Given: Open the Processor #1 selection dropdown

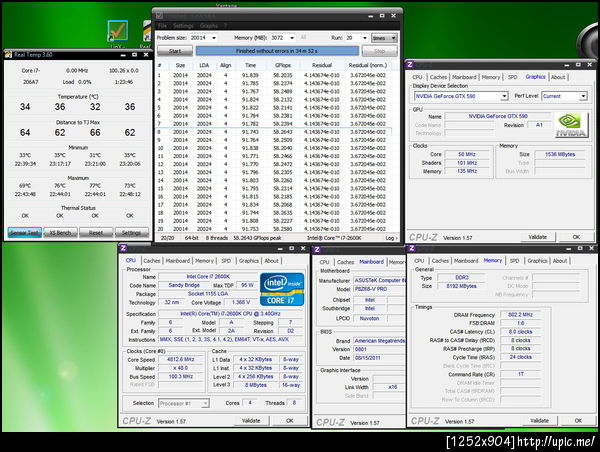Looking at the screenshot, I should tap(205, 403).
